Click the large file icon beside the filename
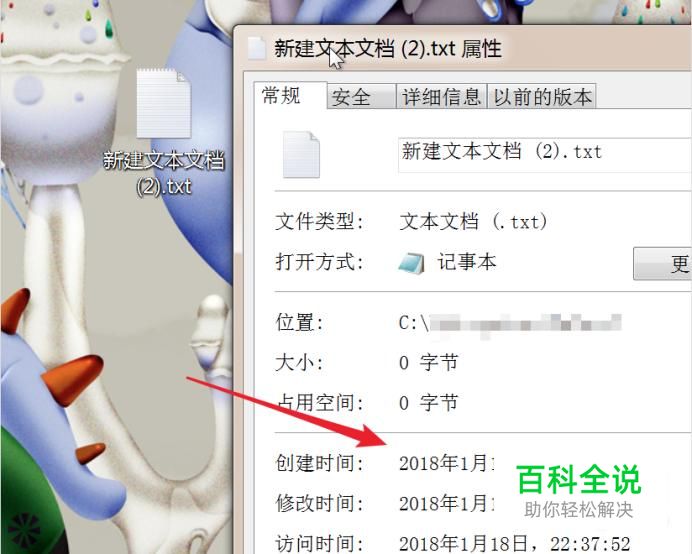 301,155
